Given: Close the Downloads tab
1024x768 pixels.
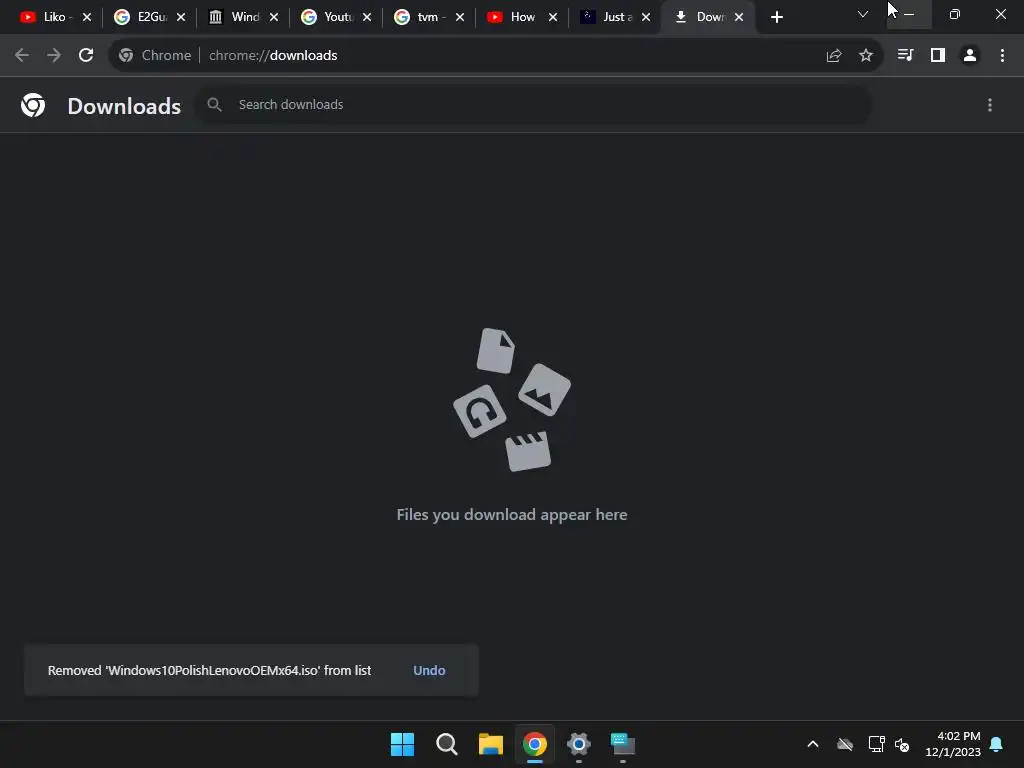Looking at the screenshot, I should tap(739, 17).
